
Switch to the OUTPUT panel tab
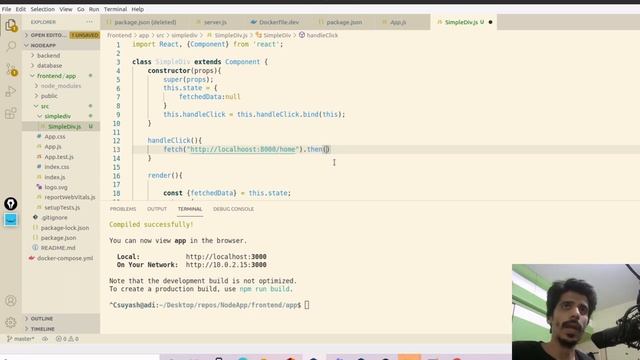point(157,209)
